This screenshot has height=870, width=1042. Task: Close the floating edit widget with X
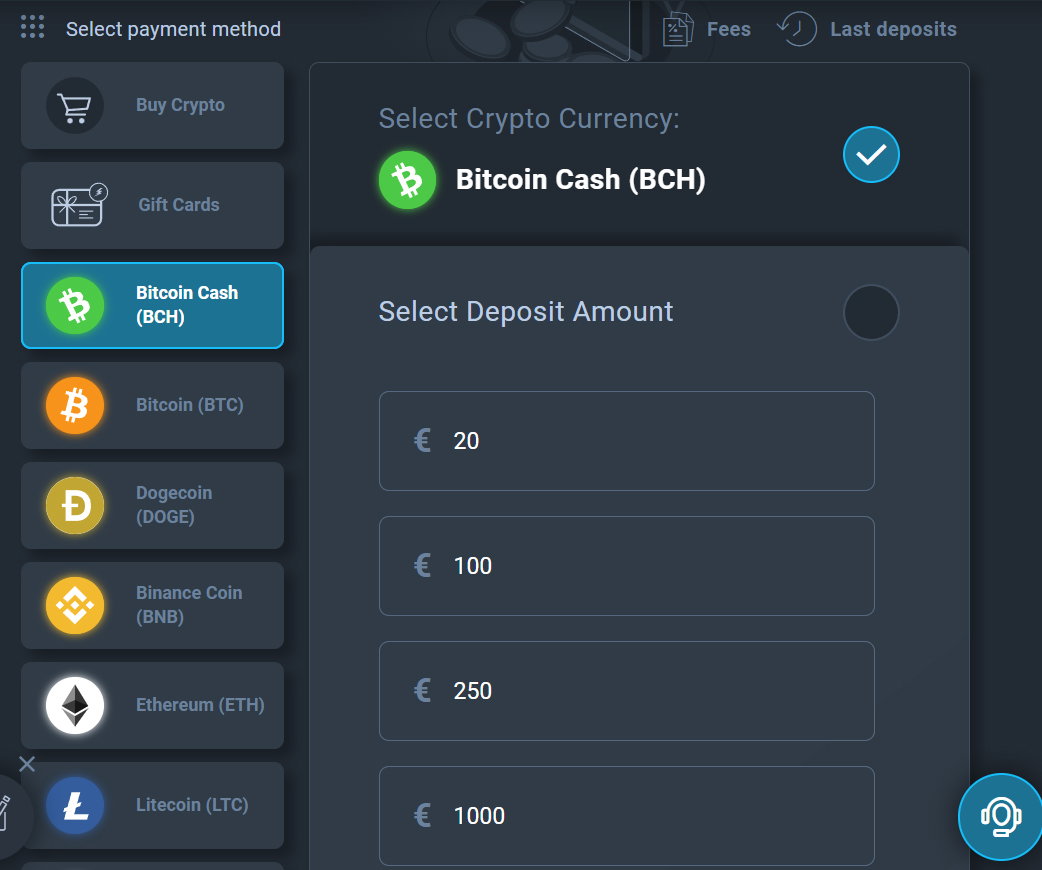pyautogui.click(x=27, y=764)
